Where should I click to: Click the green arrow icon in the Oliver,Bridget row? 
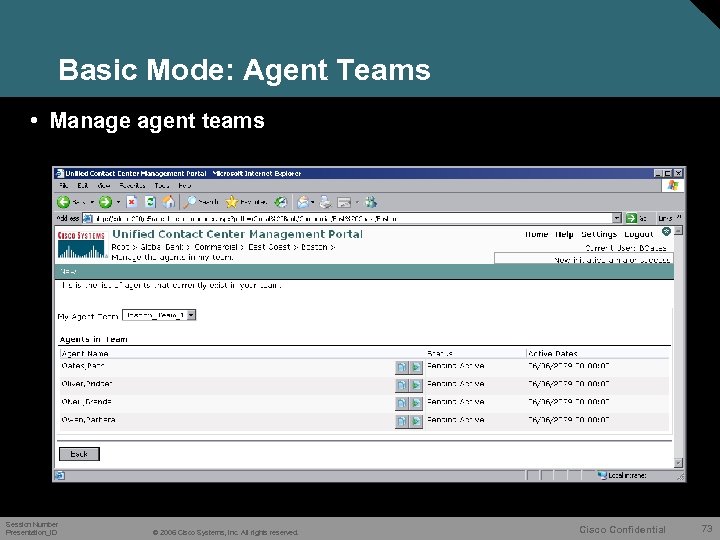pos(416,385)
